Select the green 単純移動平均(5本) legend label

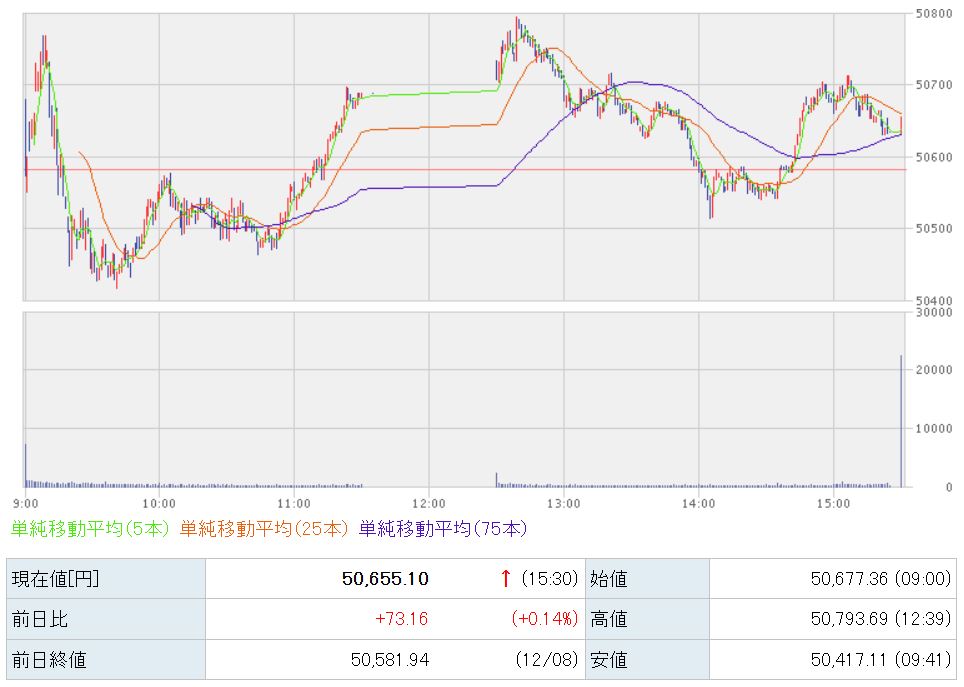tap(91, 528)
